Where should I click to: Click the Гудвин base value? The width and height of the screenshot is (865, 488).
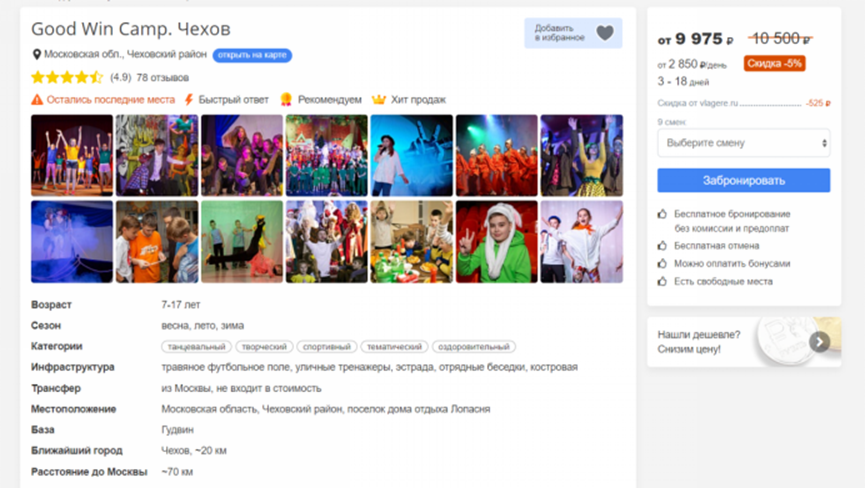(177, 430)
